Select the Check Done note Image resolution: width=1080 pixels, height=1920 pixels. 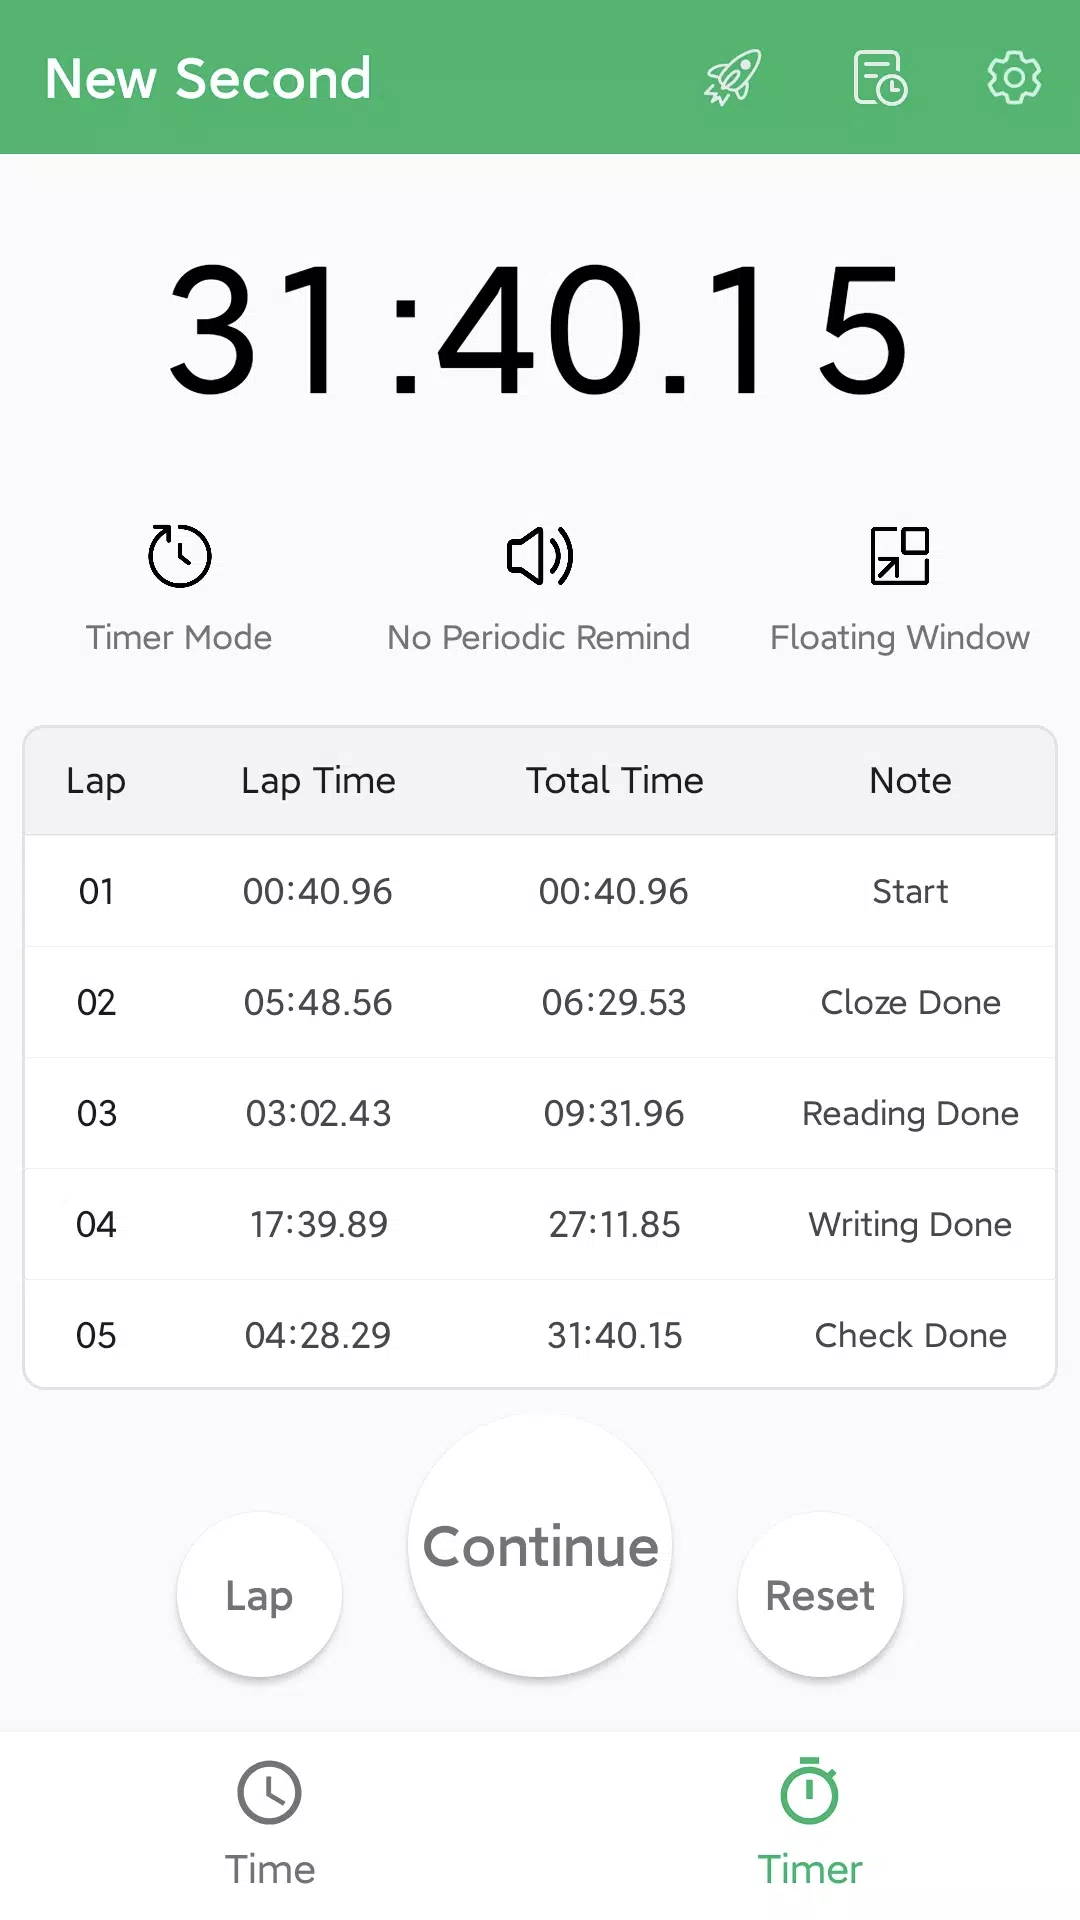910,1335
